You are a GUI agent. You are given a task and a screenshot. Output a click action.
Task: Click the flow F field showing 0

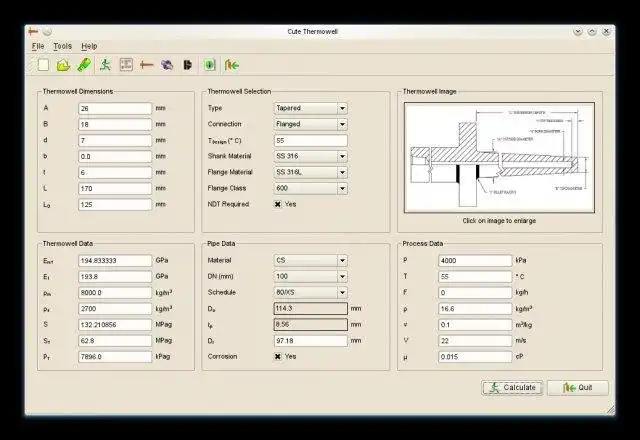[475, 293]
